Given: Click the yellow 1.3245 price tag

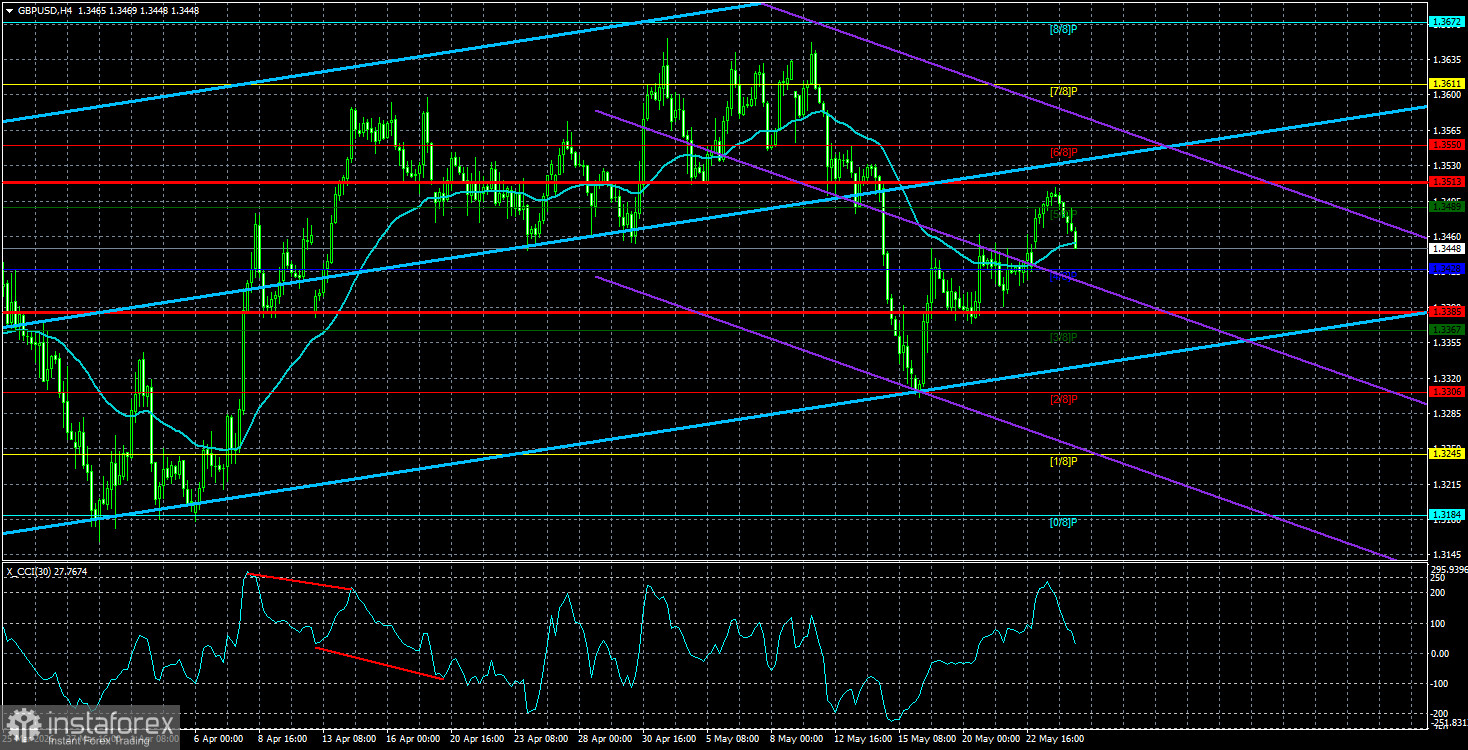Looking at the screenshot, I should click(1447, 453).
